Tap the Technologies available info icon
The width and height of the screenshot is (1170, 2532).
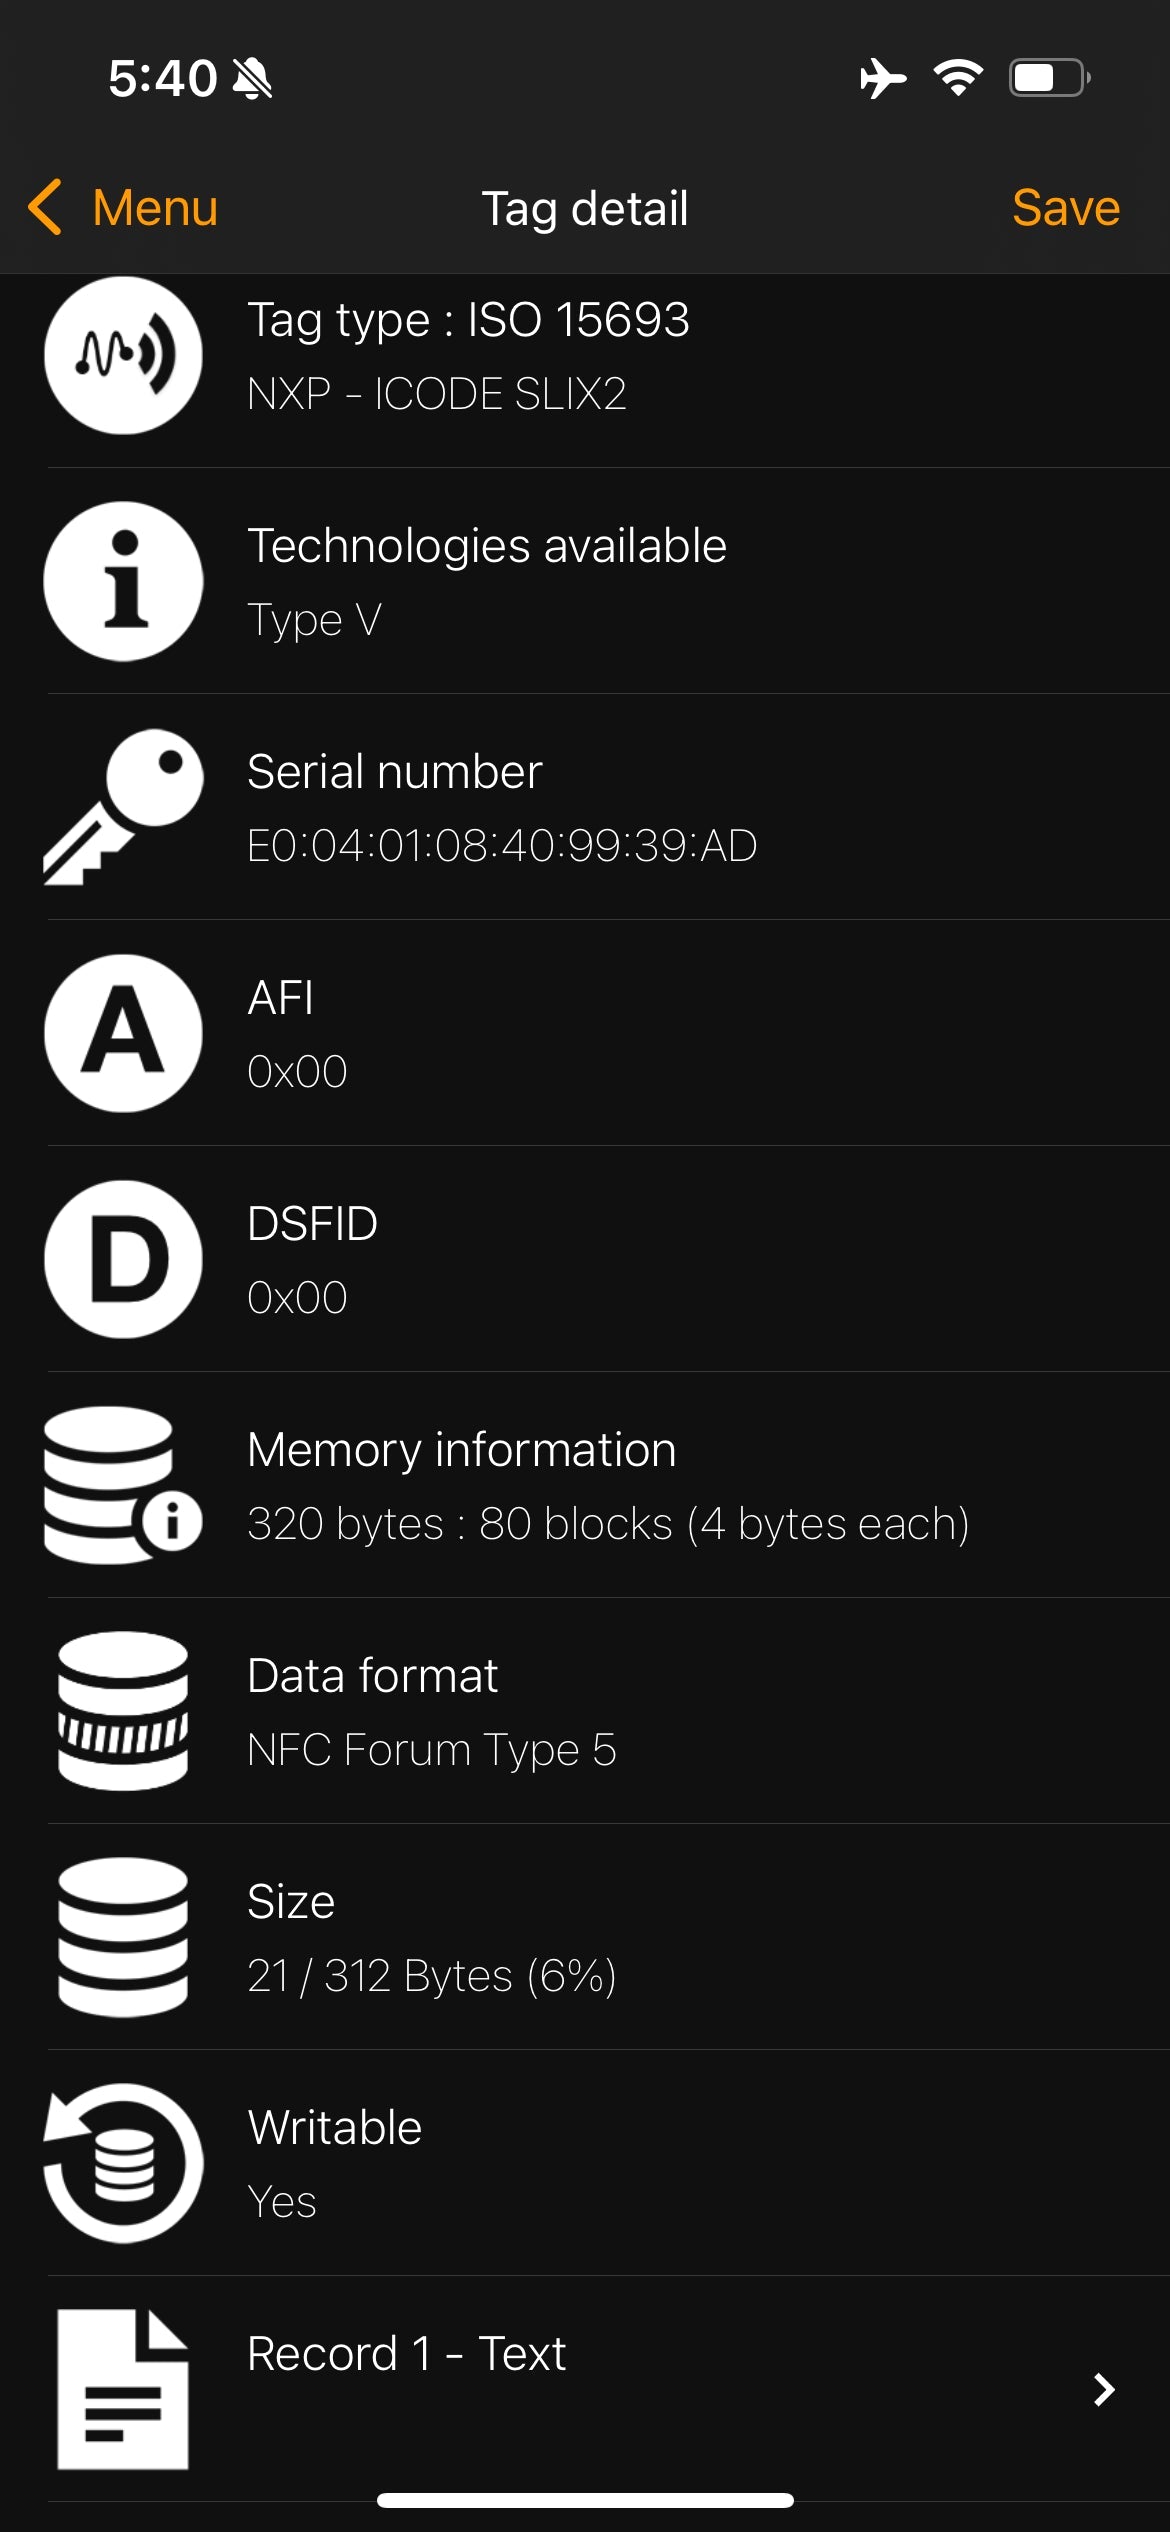(x=123, y=581)
